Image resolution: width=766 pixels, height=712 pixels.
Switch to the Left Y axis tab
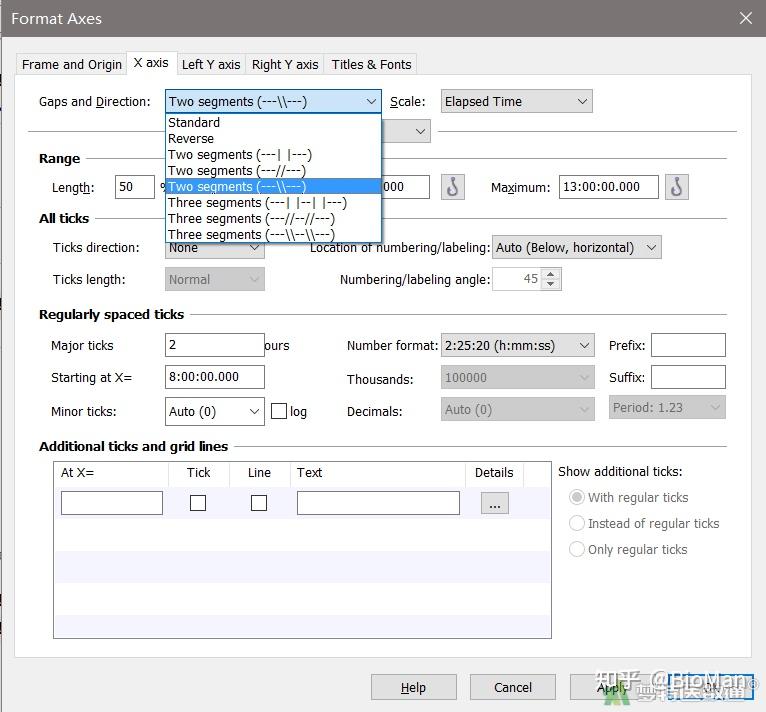click(211, 64)
